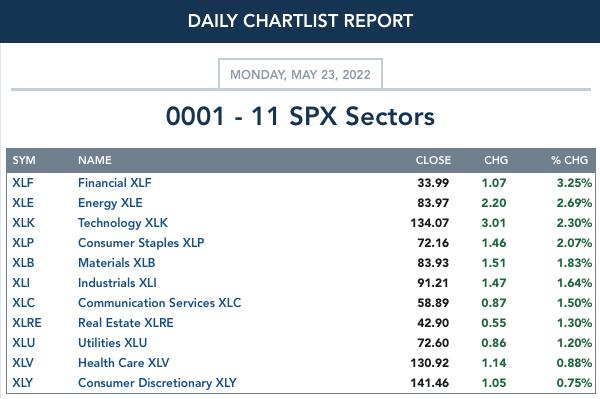Image resolution: width=600 pixels, height=399 pixels.
Task: Sort by the CLOSE column header
Action: coord(433,160)
